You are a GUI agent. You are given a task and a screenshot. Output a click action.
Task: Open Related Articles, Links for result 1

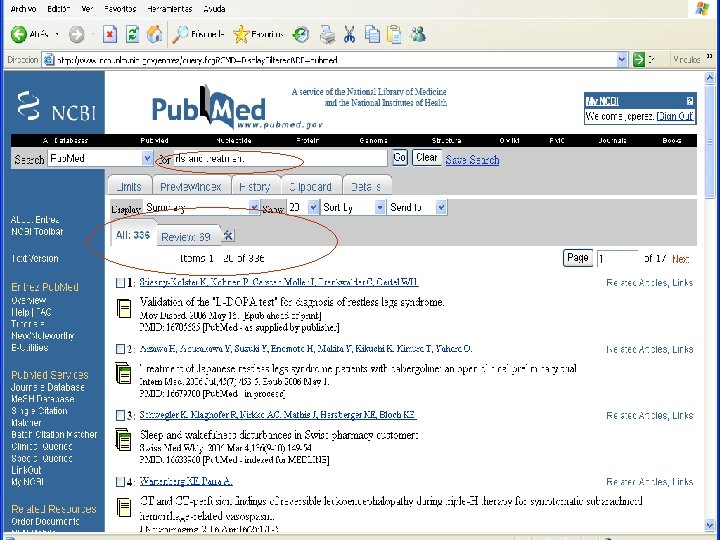point(649,283)
